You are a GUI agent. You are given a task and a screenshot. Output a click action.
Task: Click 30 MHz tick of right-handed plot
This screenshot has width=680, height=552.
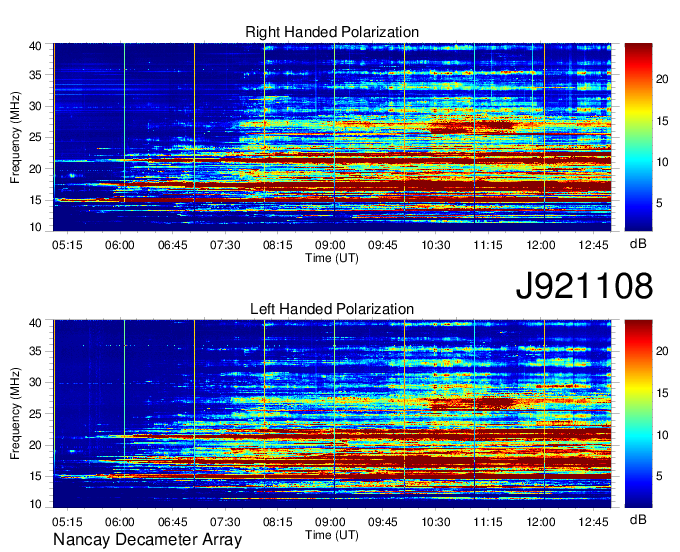[35, 106]
